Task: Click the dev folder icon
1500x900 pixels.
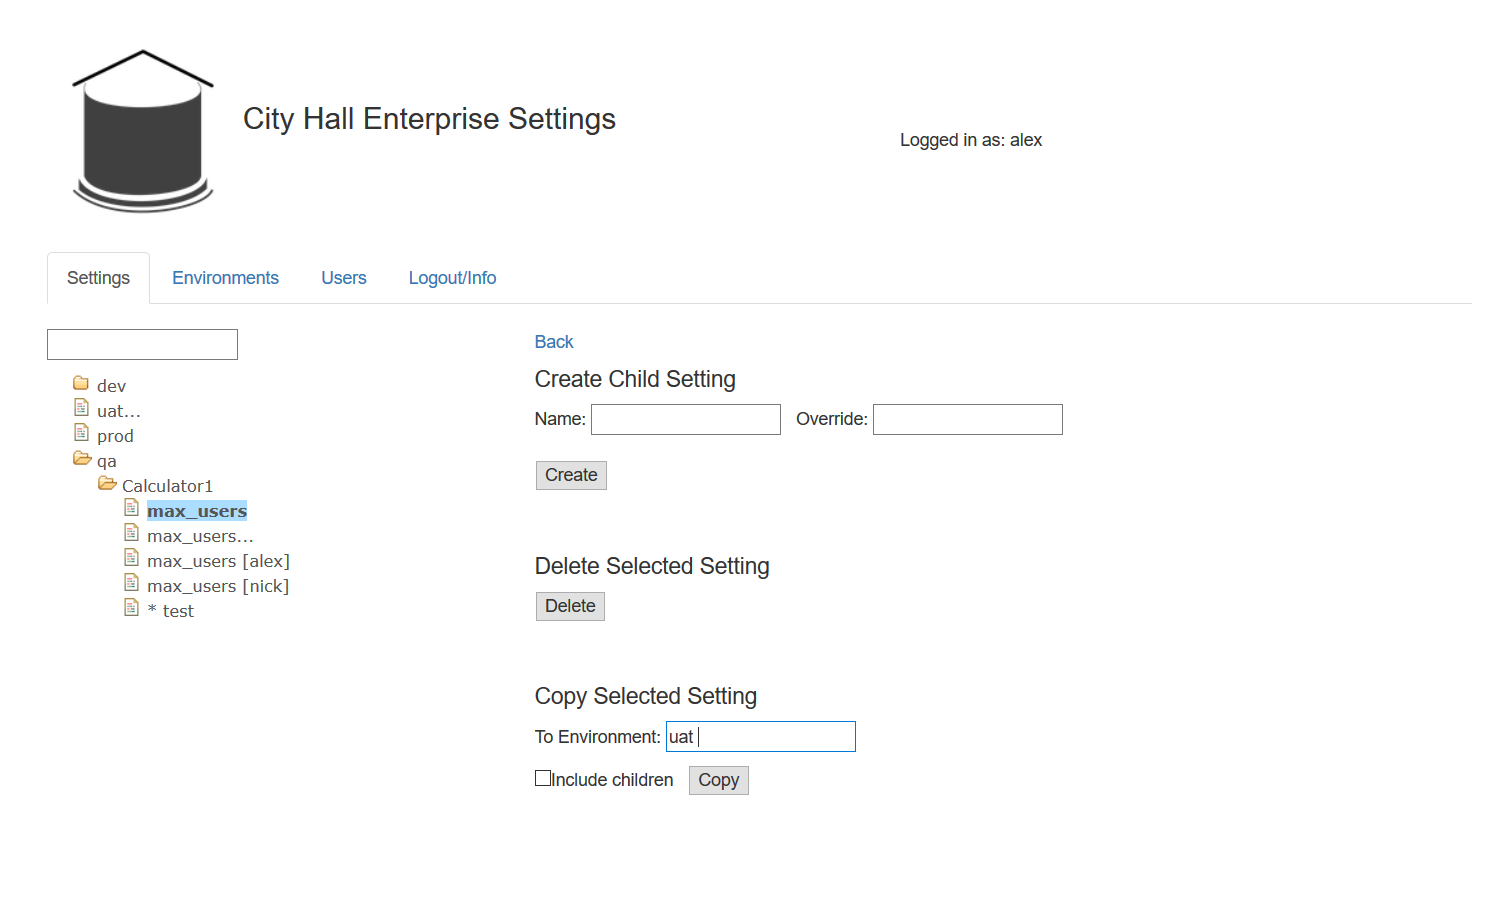Action: tap(81, 383)
